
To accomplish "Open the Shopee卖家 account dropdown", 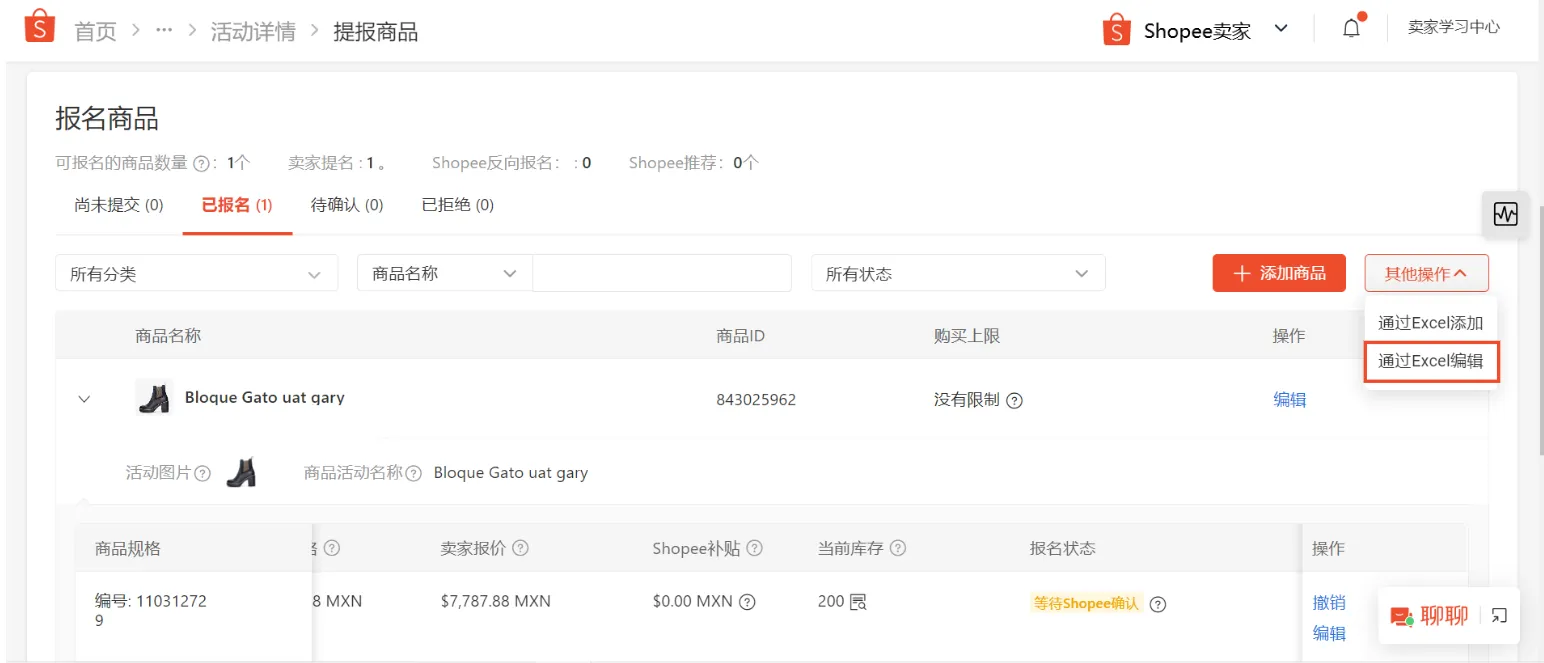I will pyautogui.click(x=1281, y=30).
